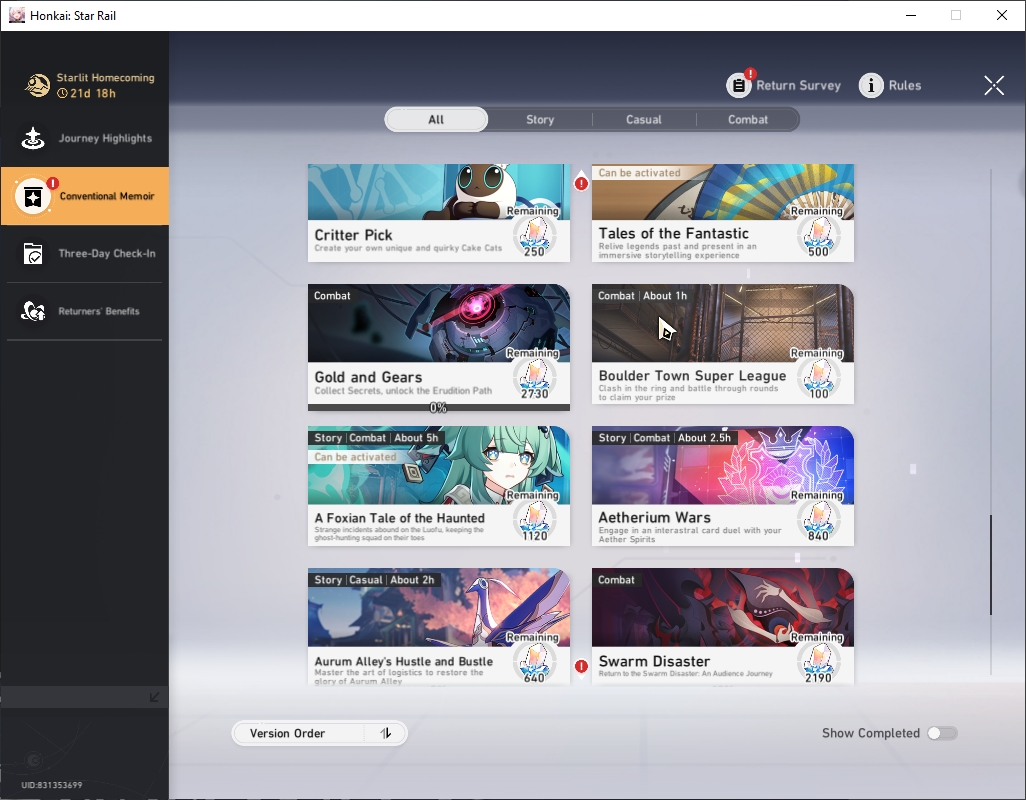The image size is (1026, 800).
Task: Open the Swarm Disaster event card
Action: (x=722, y=627)
